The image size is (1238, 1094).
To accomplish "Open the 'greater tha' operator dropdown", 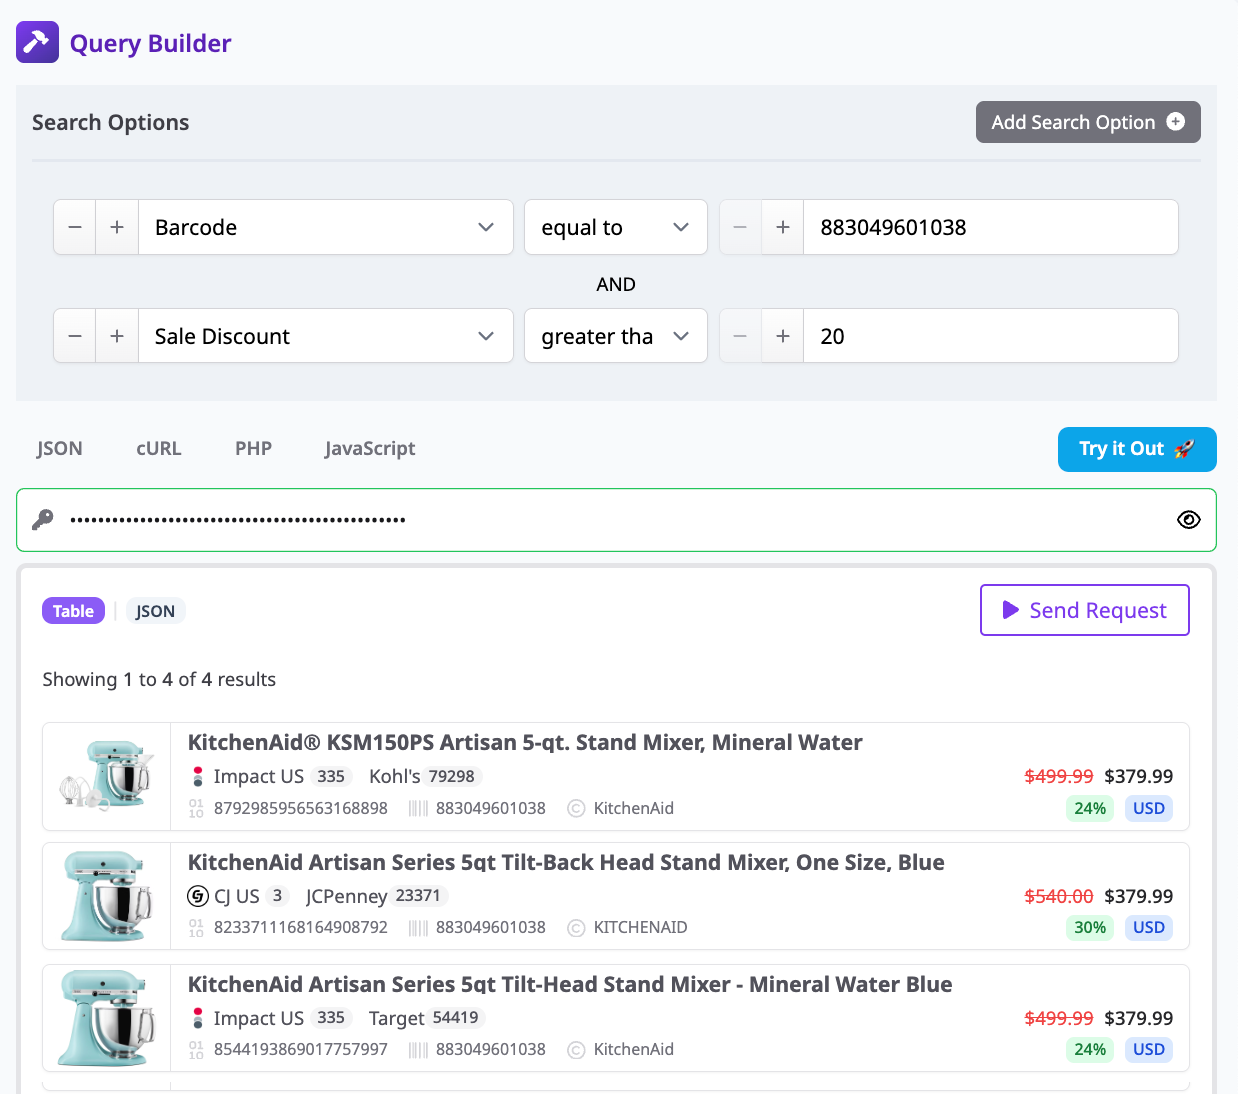I will click(616, 336).
